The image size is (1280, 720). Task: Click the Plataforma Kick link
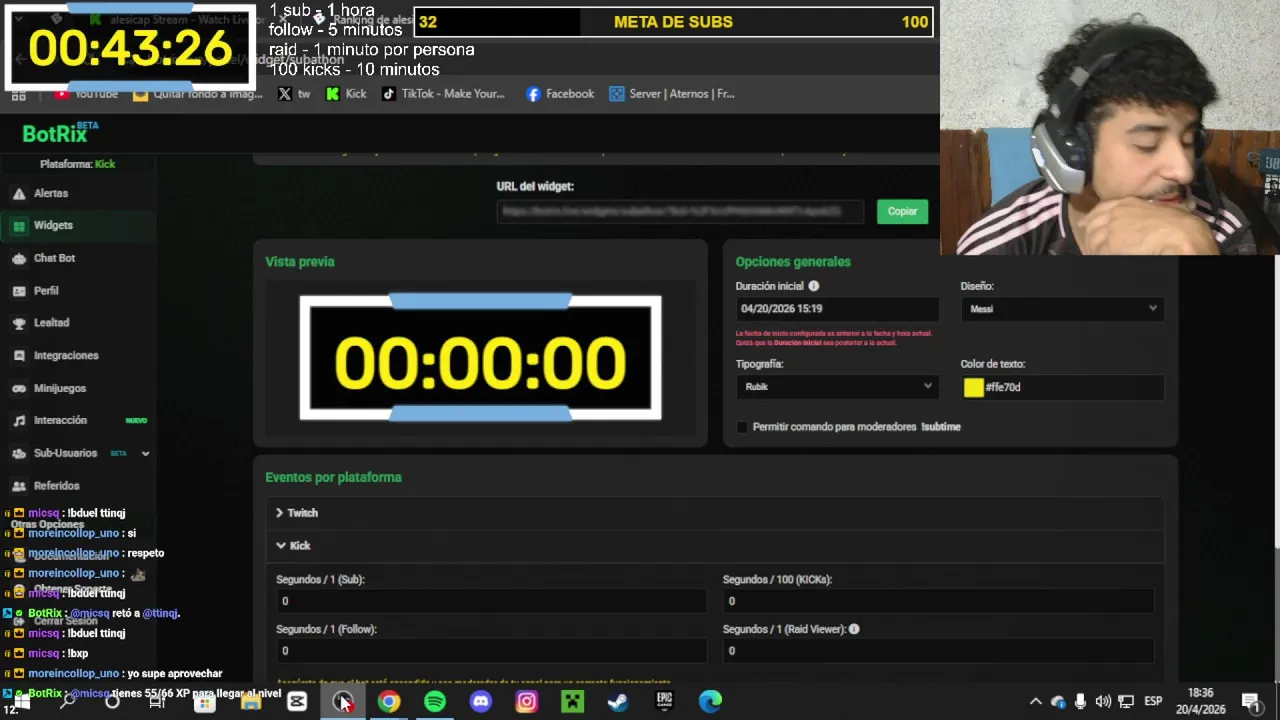[x=105, y=164]
